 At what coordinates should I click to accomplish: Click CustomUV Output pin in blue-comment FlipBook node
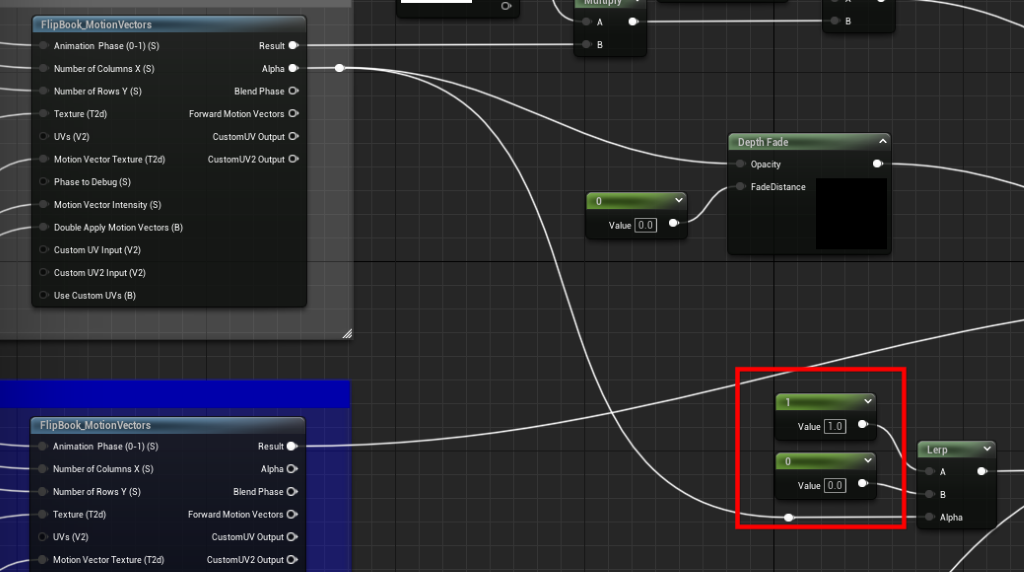[x=292, y=537]
